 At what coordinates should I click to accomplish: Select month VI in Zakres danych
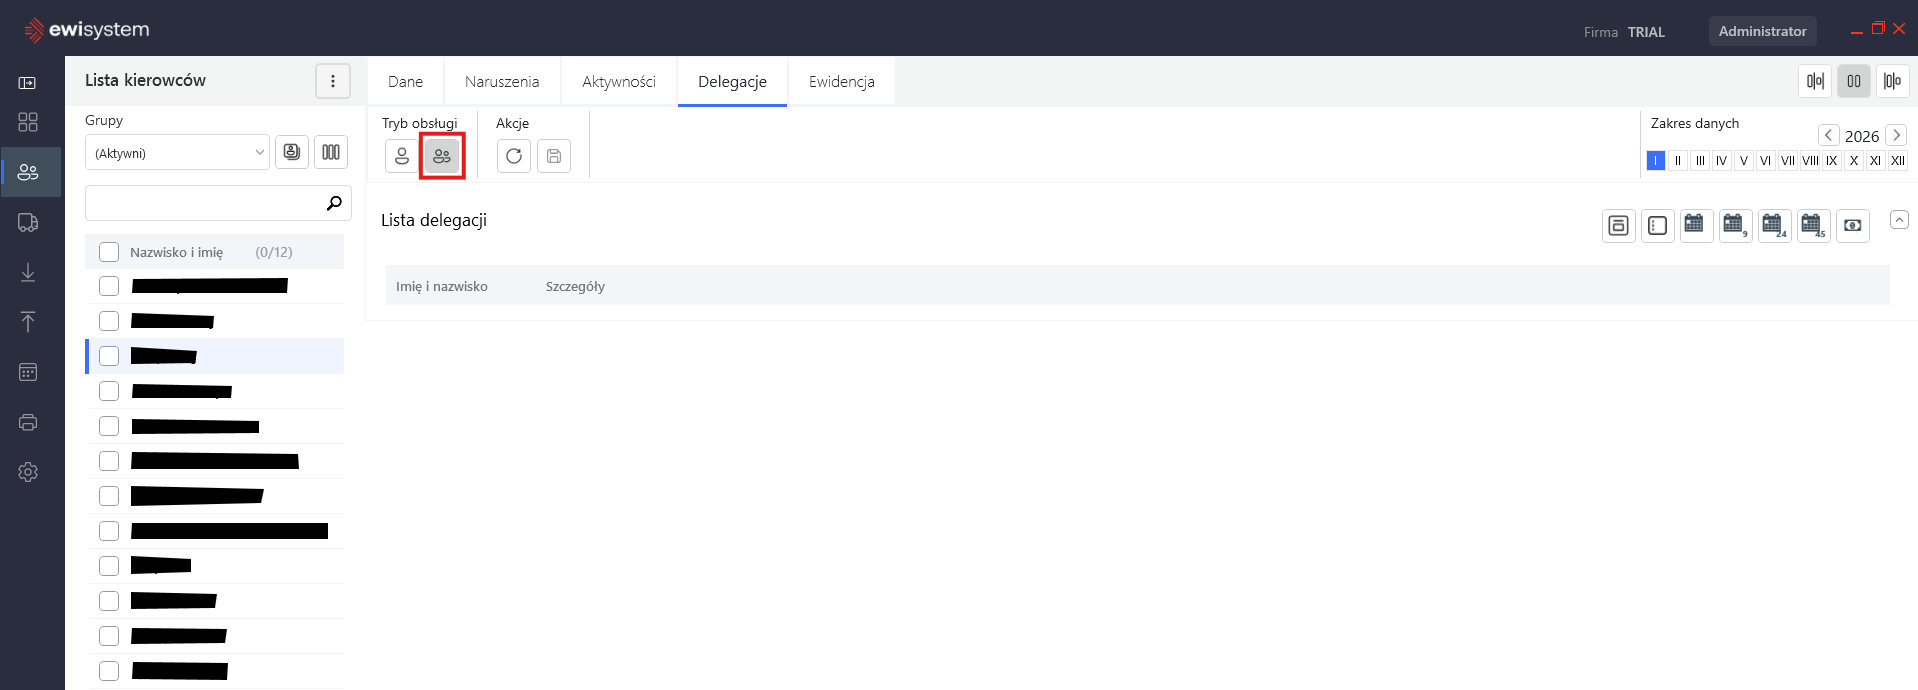point(1765,161)
